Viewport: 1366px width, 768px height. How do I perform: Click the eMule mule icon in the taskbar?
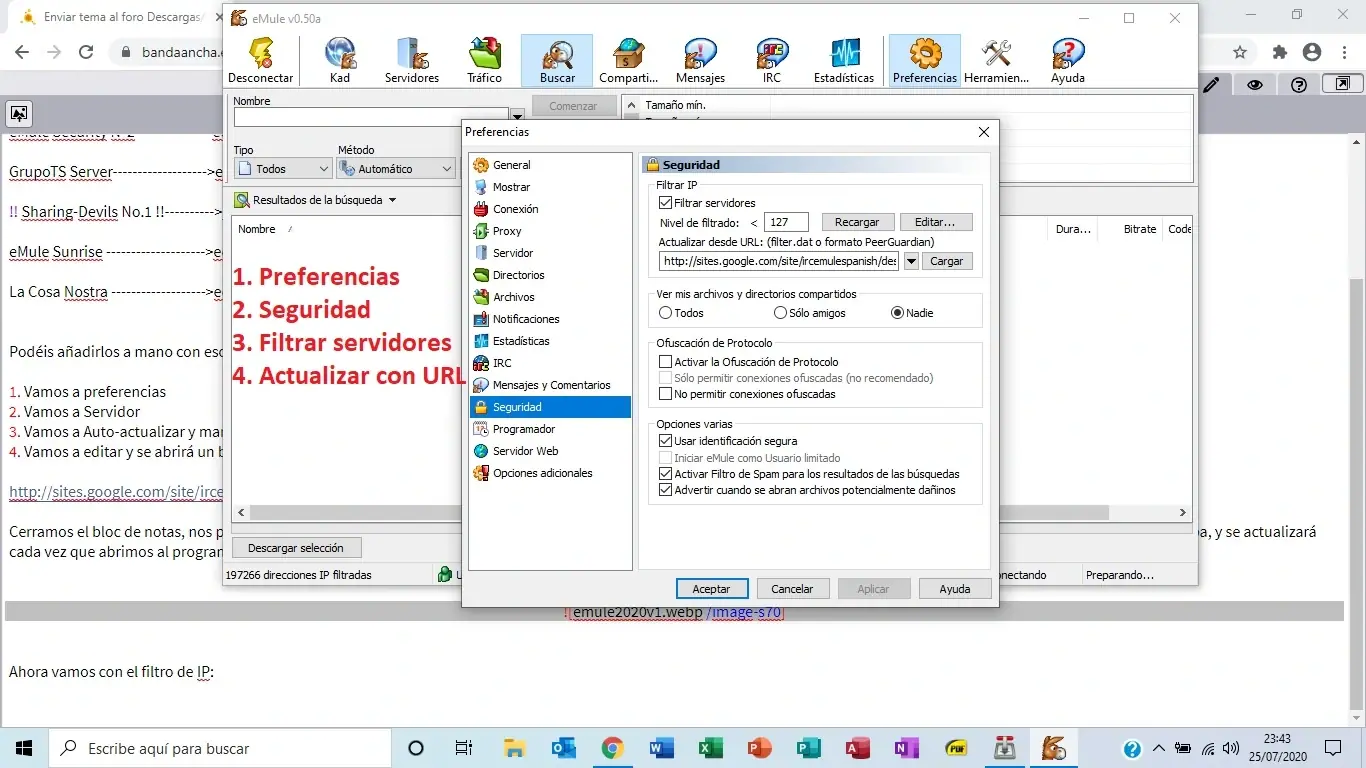1053,748
